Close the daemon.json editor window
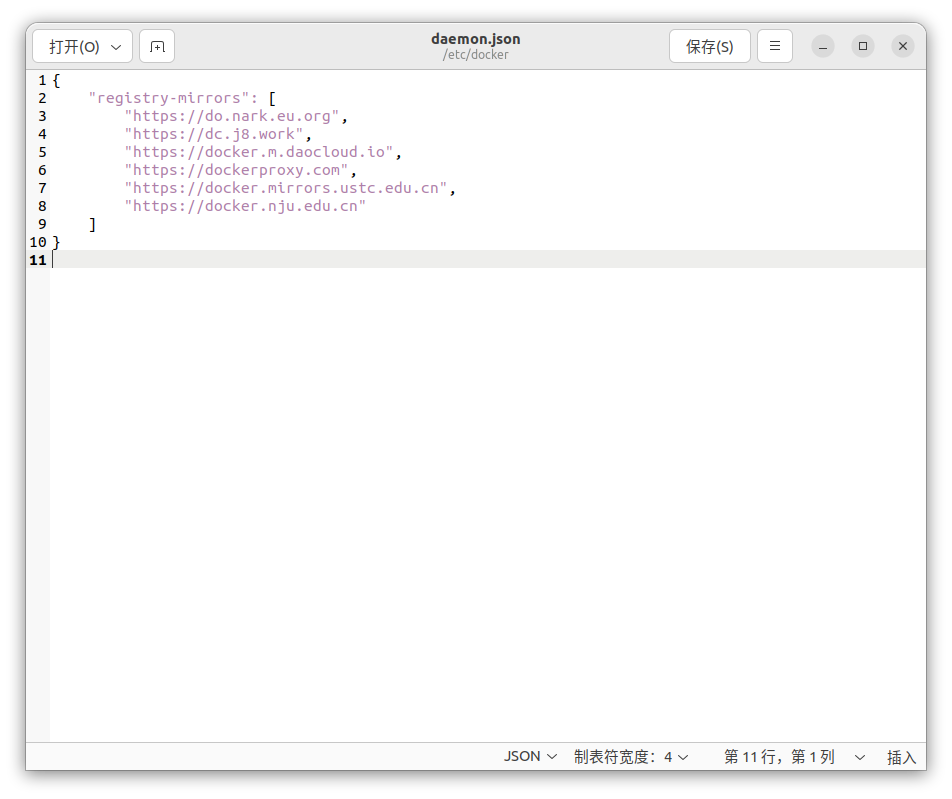This screenshot has height=799, width=952. (902, 47)
